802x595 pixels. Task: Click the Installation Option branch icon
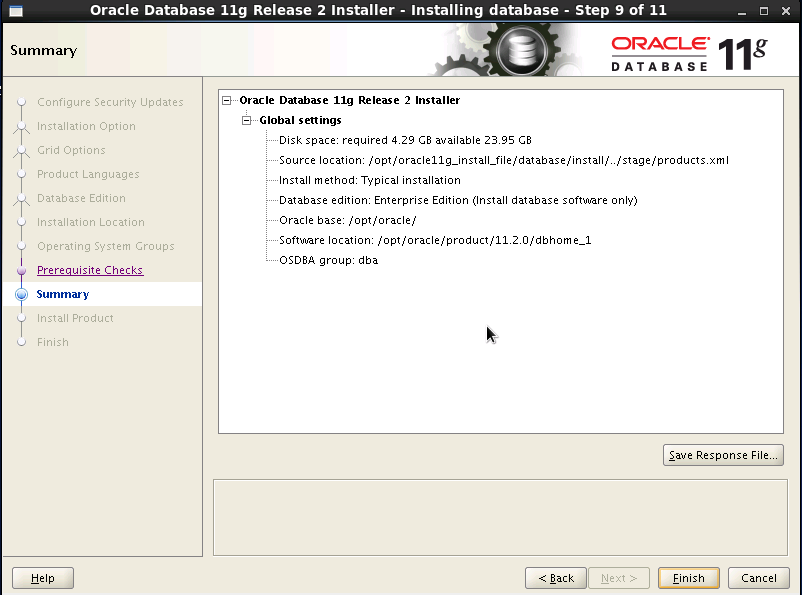pyautogui.click(x=21, y=127)
